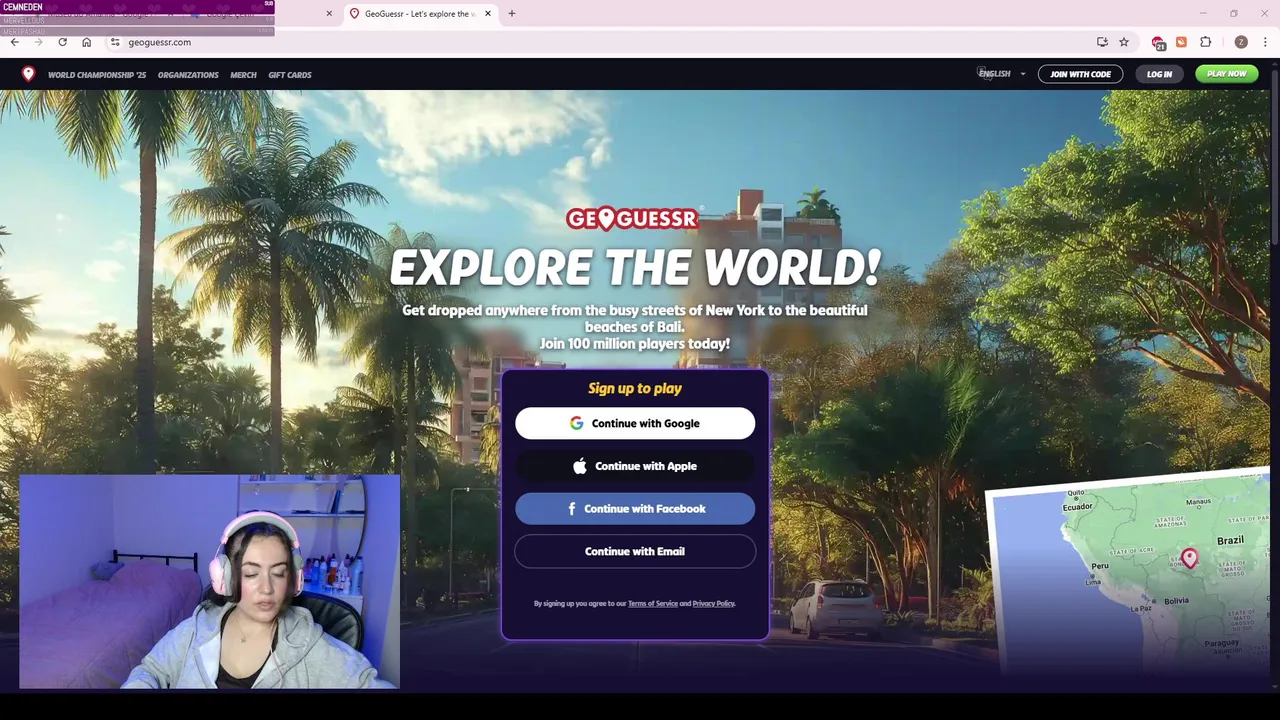
Task: Click the map preview showing South America
Action: 1128,570
